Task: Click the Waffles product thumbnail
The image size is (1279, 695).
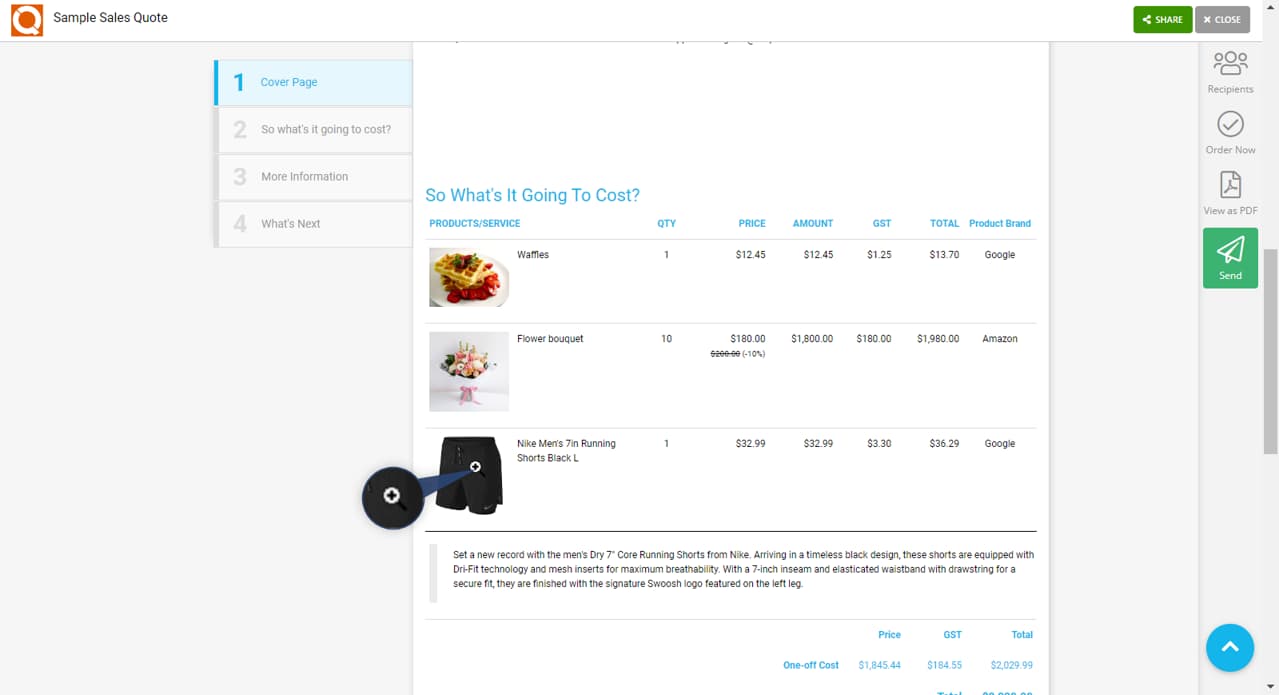Action: pos(468,277)
